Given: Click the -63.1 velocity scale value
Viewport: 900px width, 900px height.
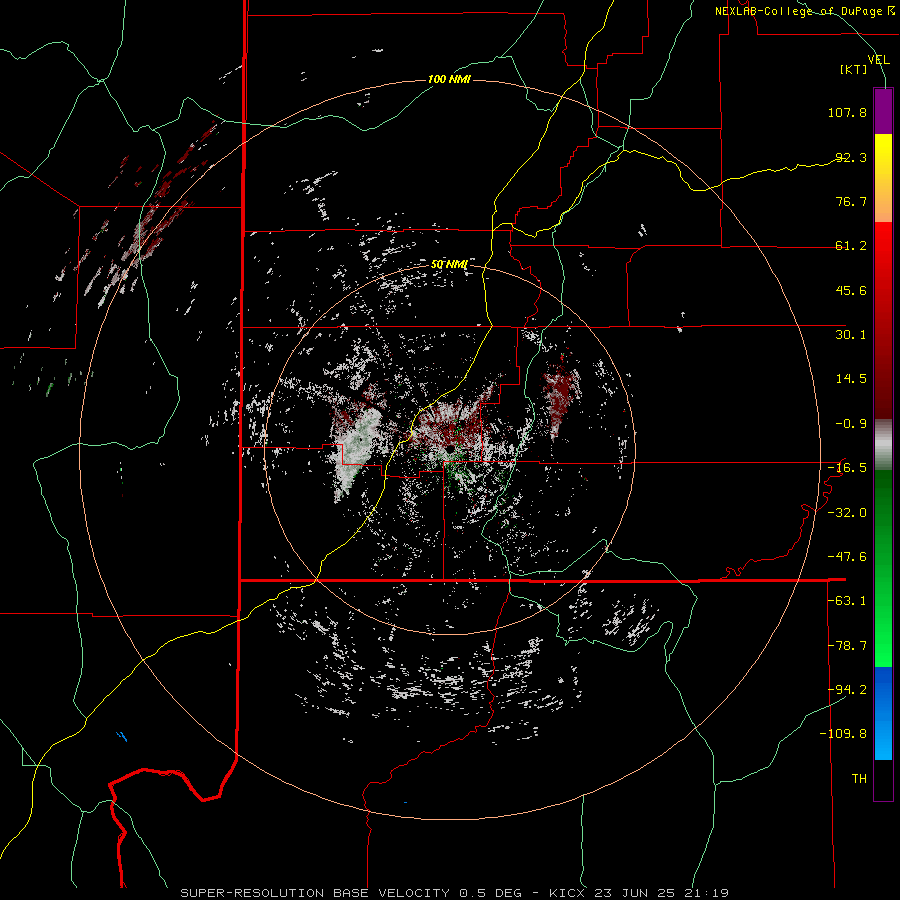Looking at the screenshot, I should pos(847,601).
